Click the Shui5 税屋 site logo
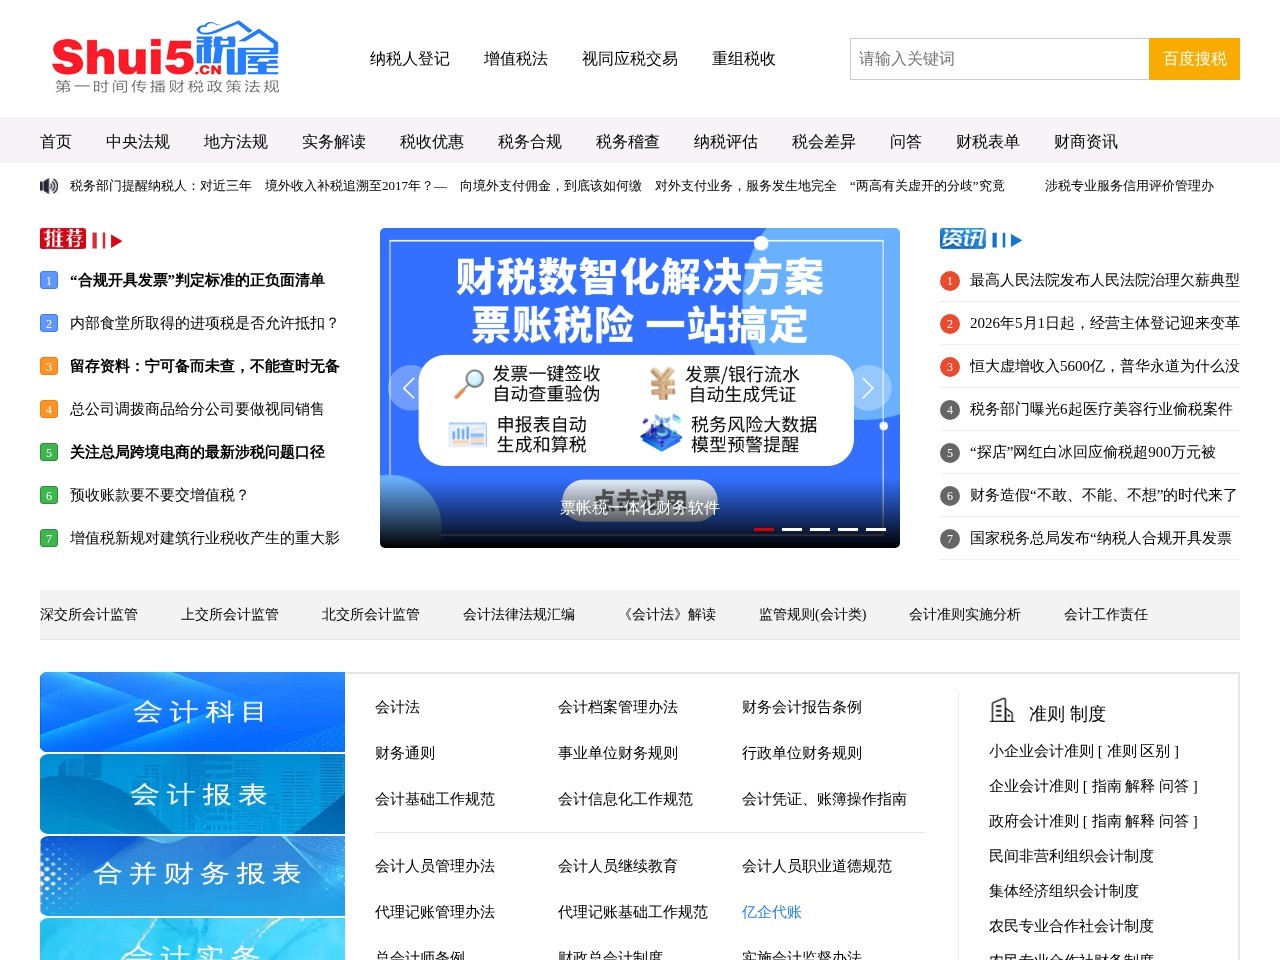 pyautogui.click(x=166, y=58)
